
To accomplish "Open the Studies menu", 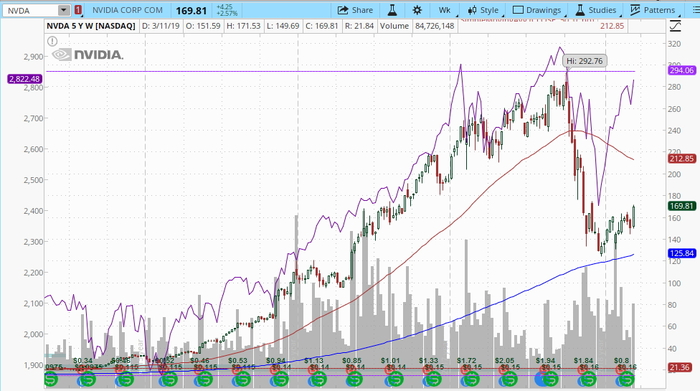I will pos(596,10).
